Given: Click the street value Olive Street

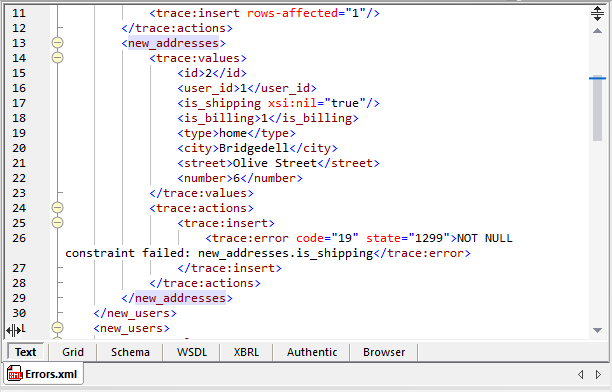Looking at the screenshot, I should pos(275,163).
